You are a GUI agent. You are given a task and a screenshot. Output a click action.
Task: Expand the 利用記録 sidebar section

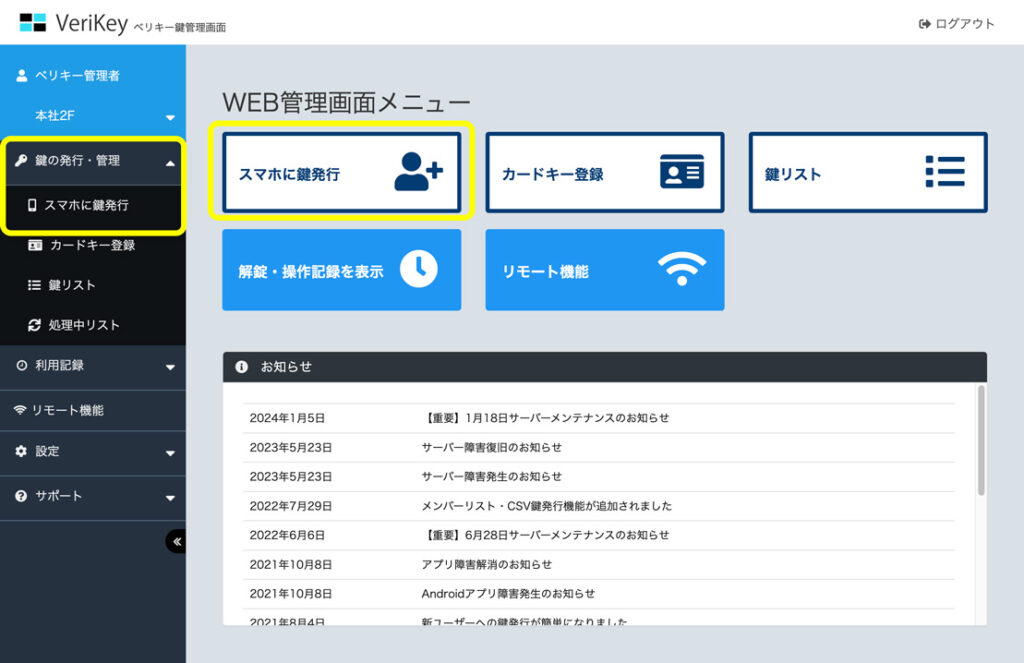[x=170, y=367]
